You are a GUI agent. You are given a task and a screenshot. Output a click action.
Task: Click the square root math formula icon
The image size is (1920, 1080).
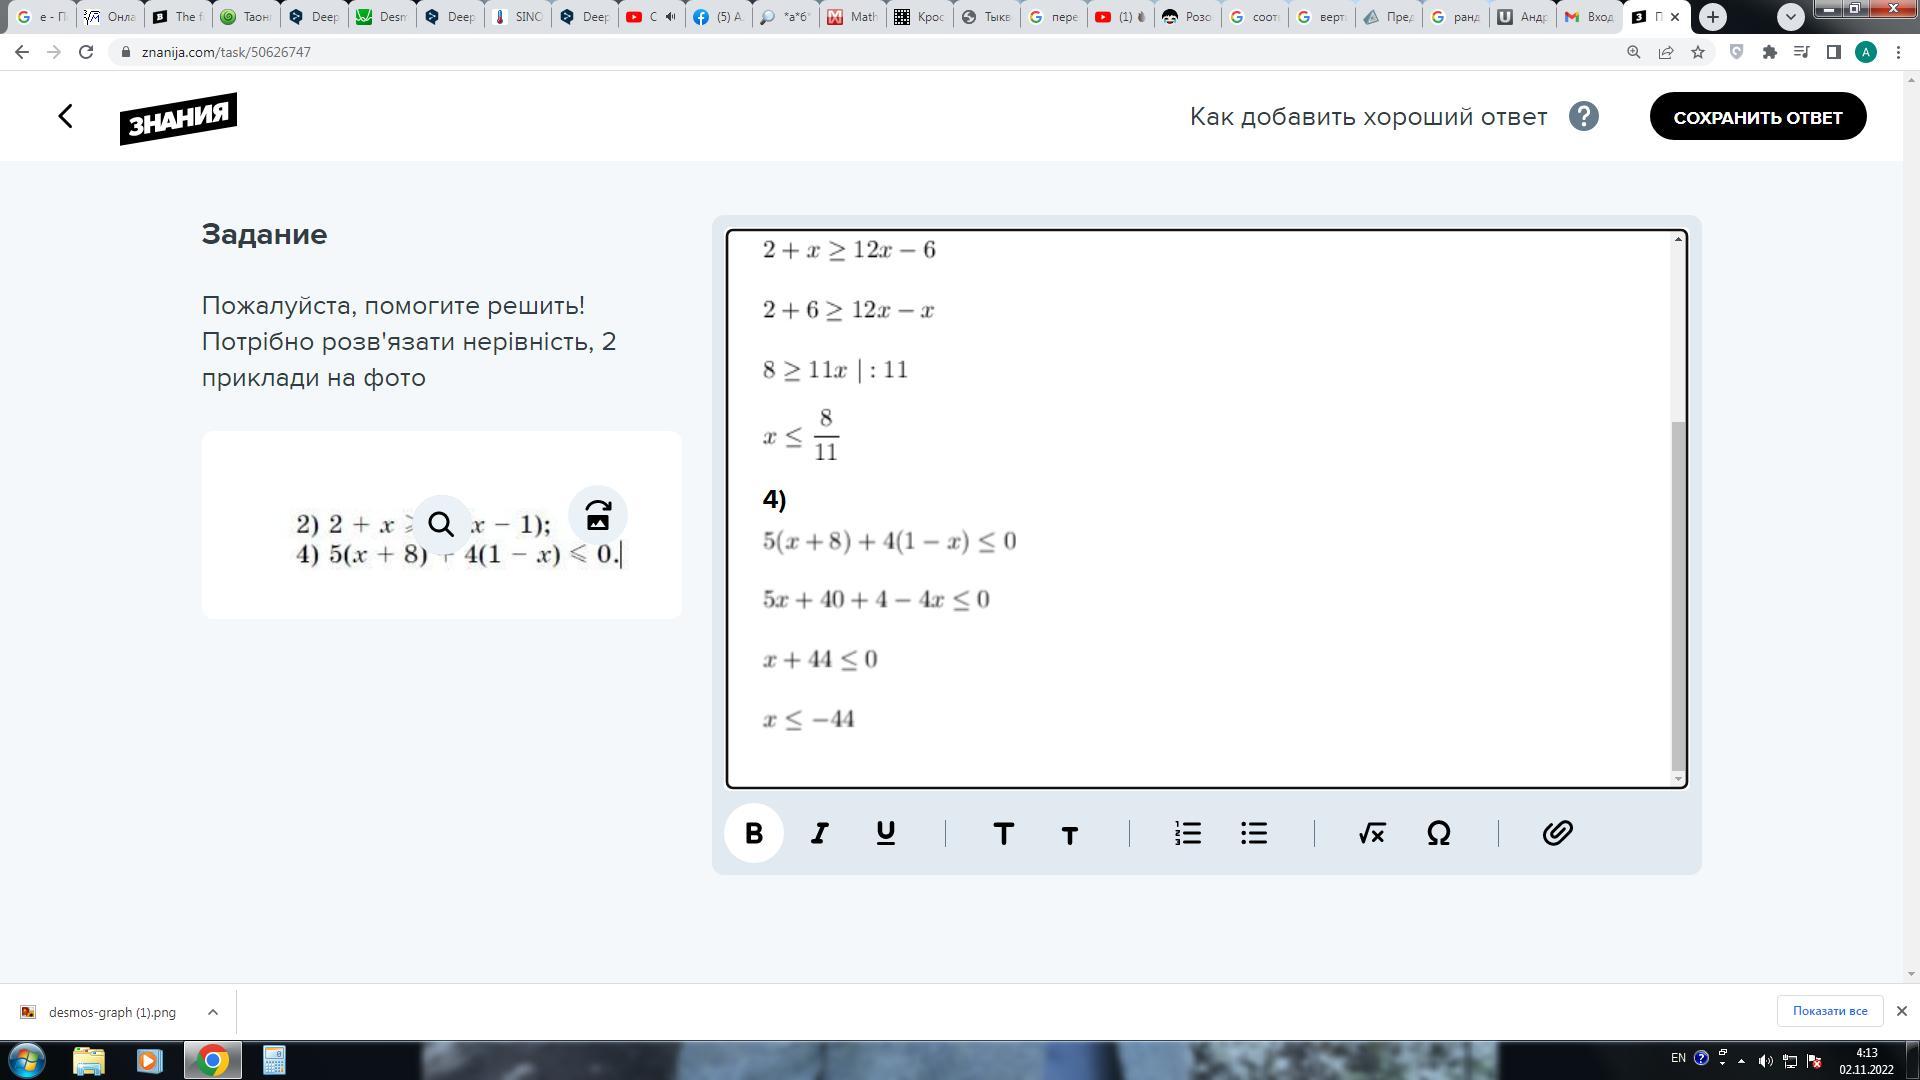tap(1373, 833)
